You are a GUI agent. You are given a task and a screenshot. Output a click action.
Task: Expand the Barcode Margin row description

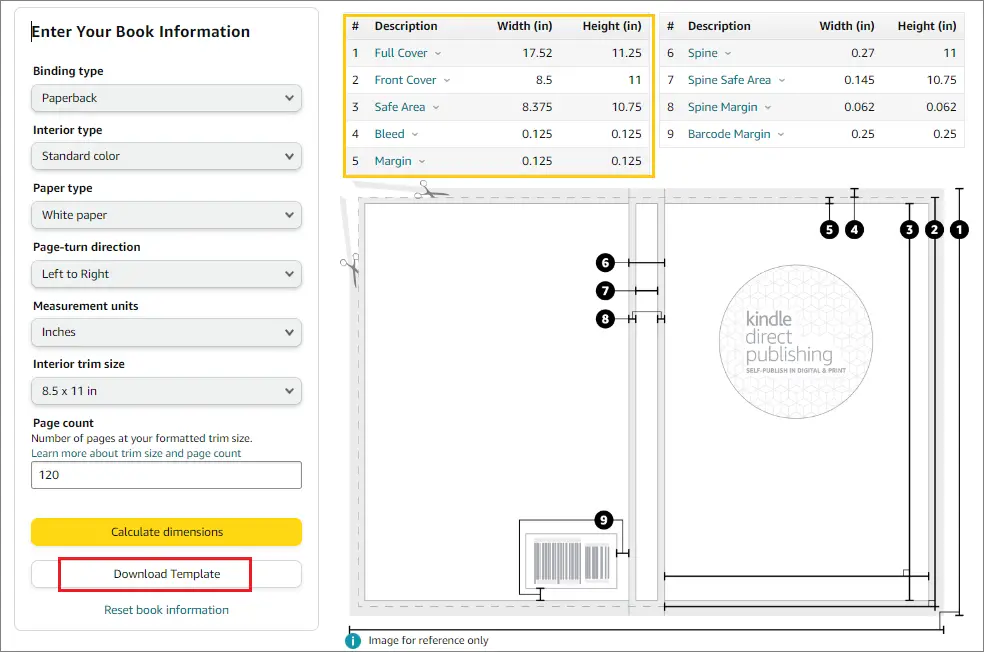pos(735,134)
